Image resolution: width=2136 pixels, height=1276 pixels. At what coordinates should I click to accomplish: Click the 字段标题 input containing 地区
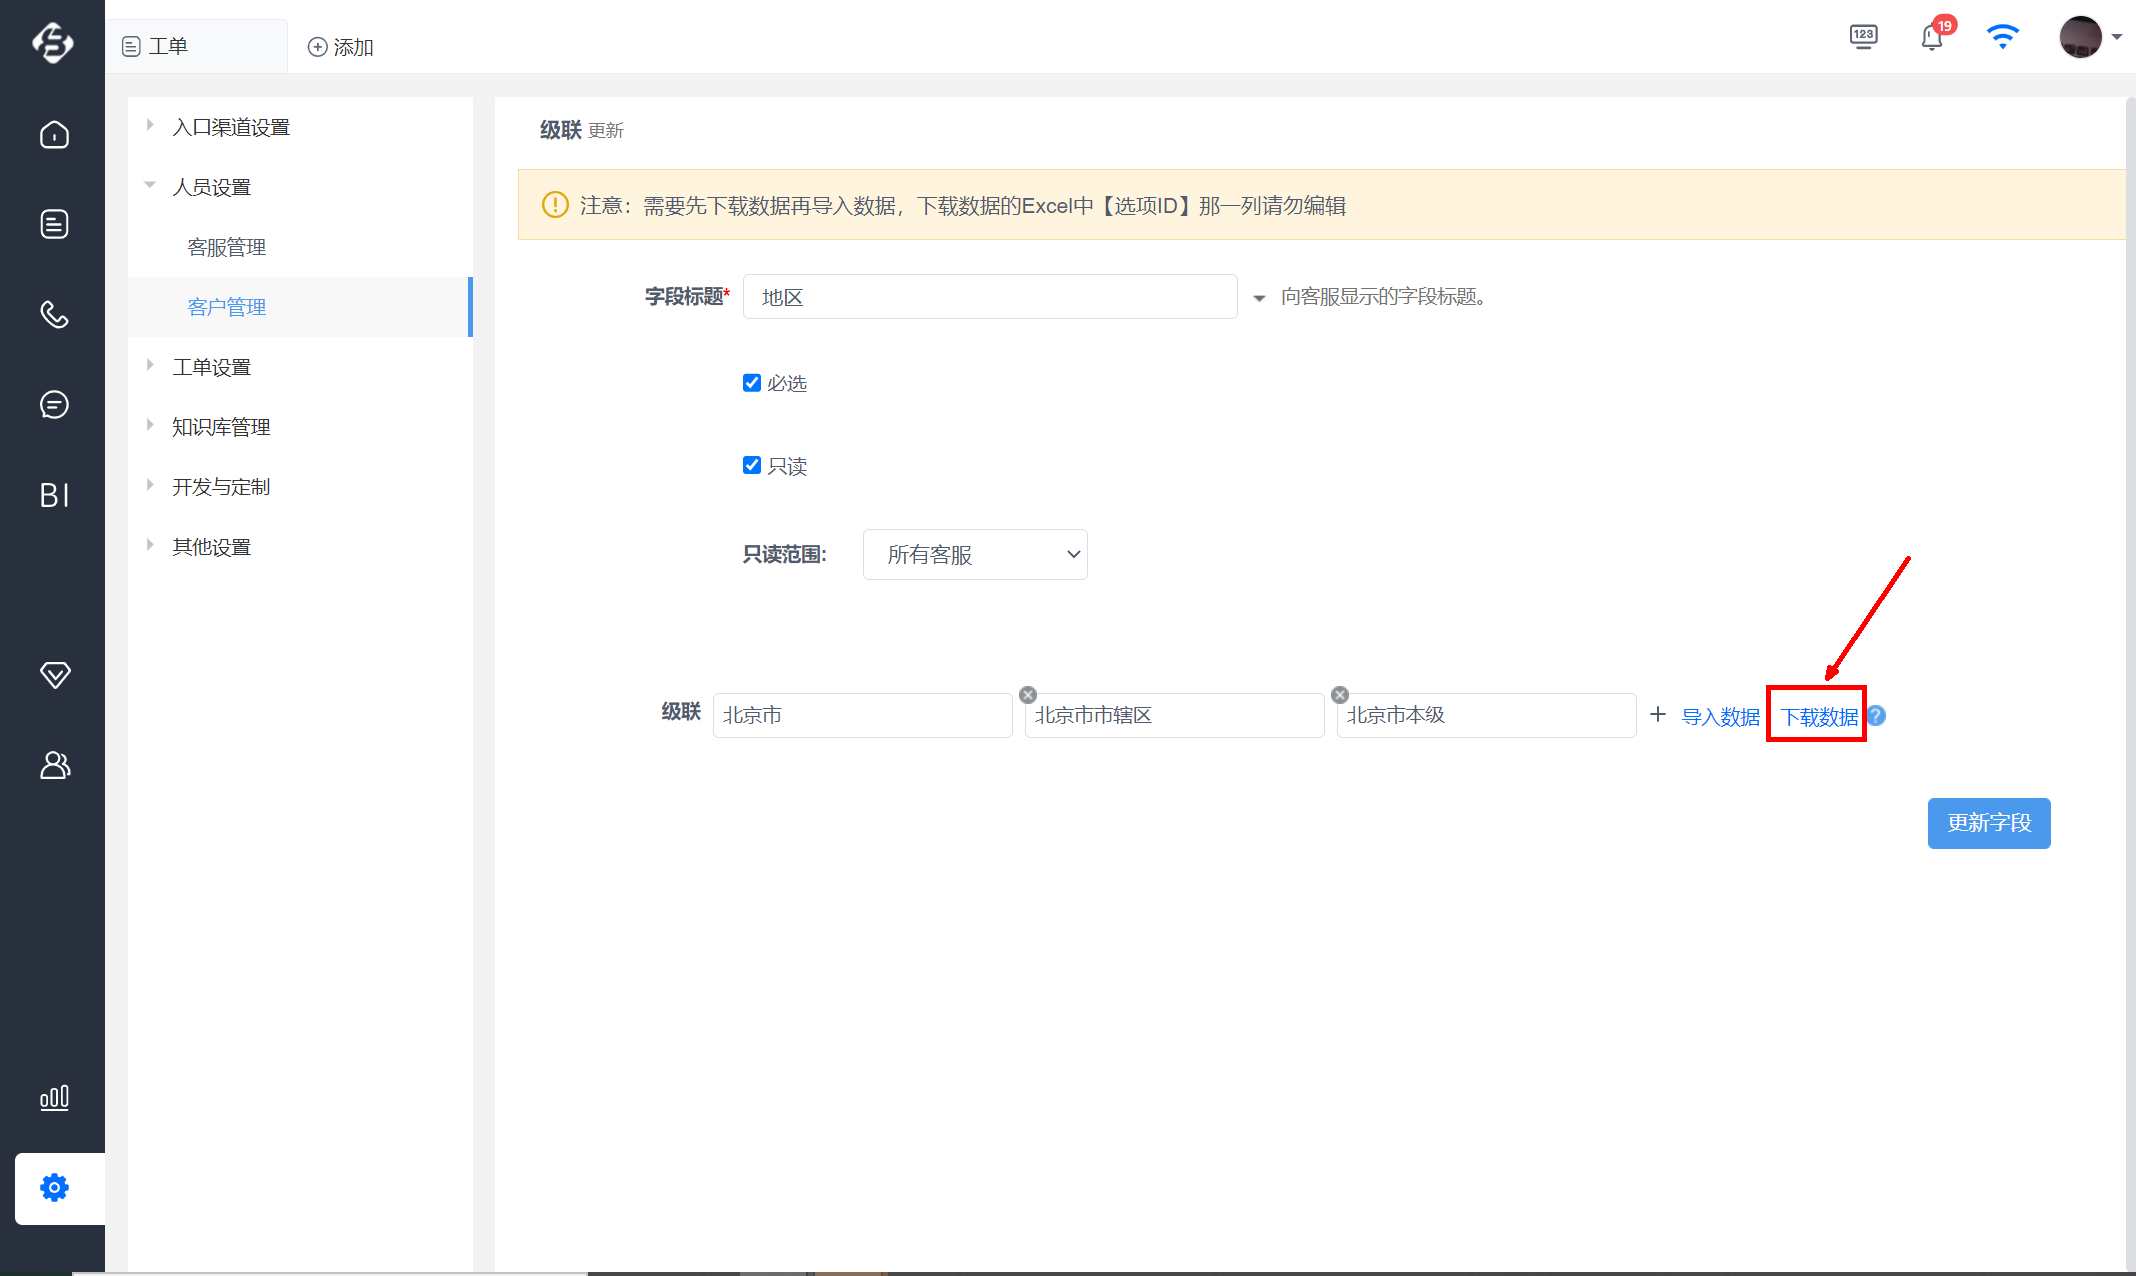[990, 297]
